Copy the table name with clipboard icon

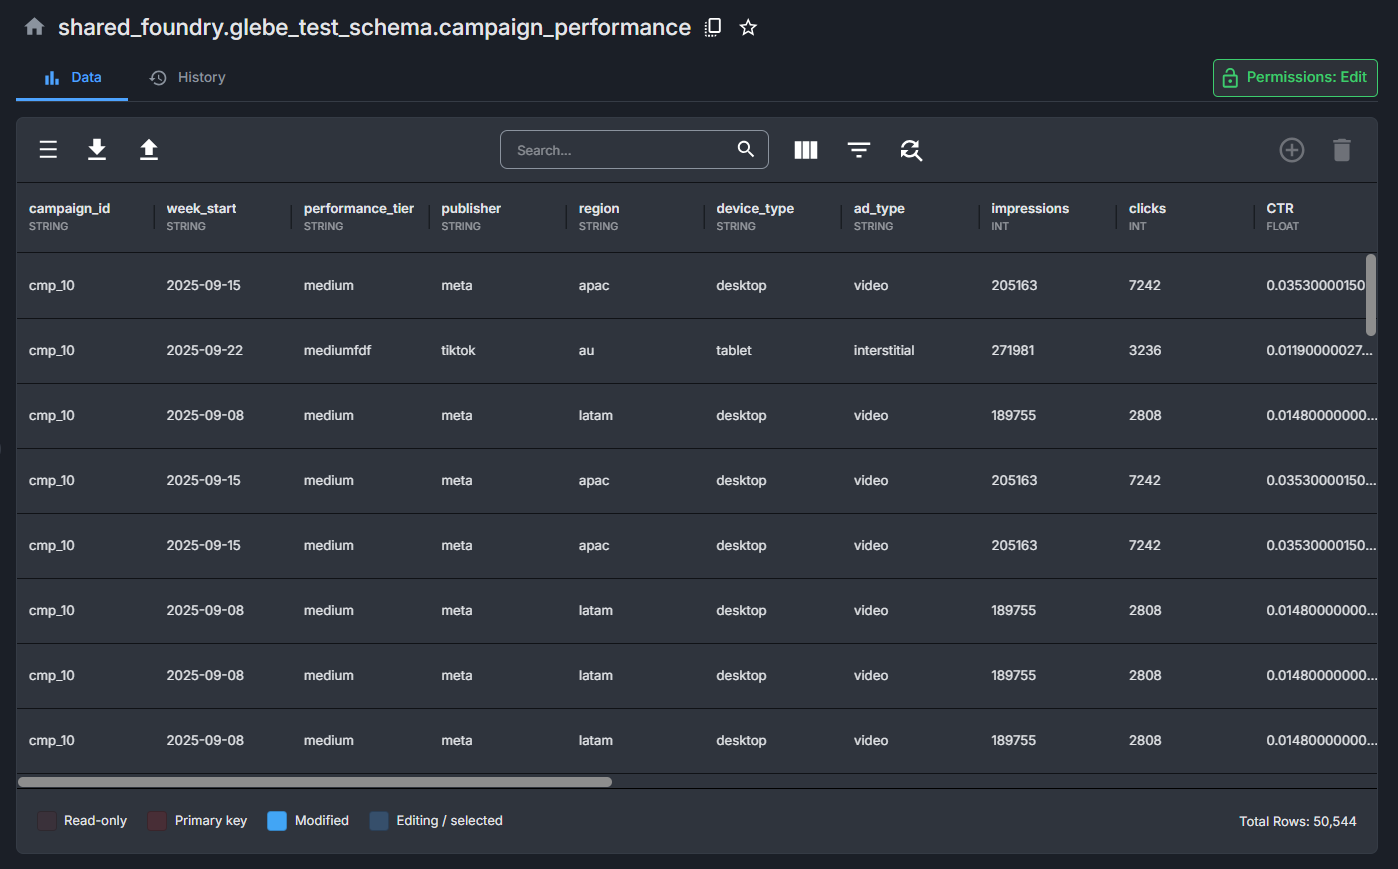tap(713, 27)
